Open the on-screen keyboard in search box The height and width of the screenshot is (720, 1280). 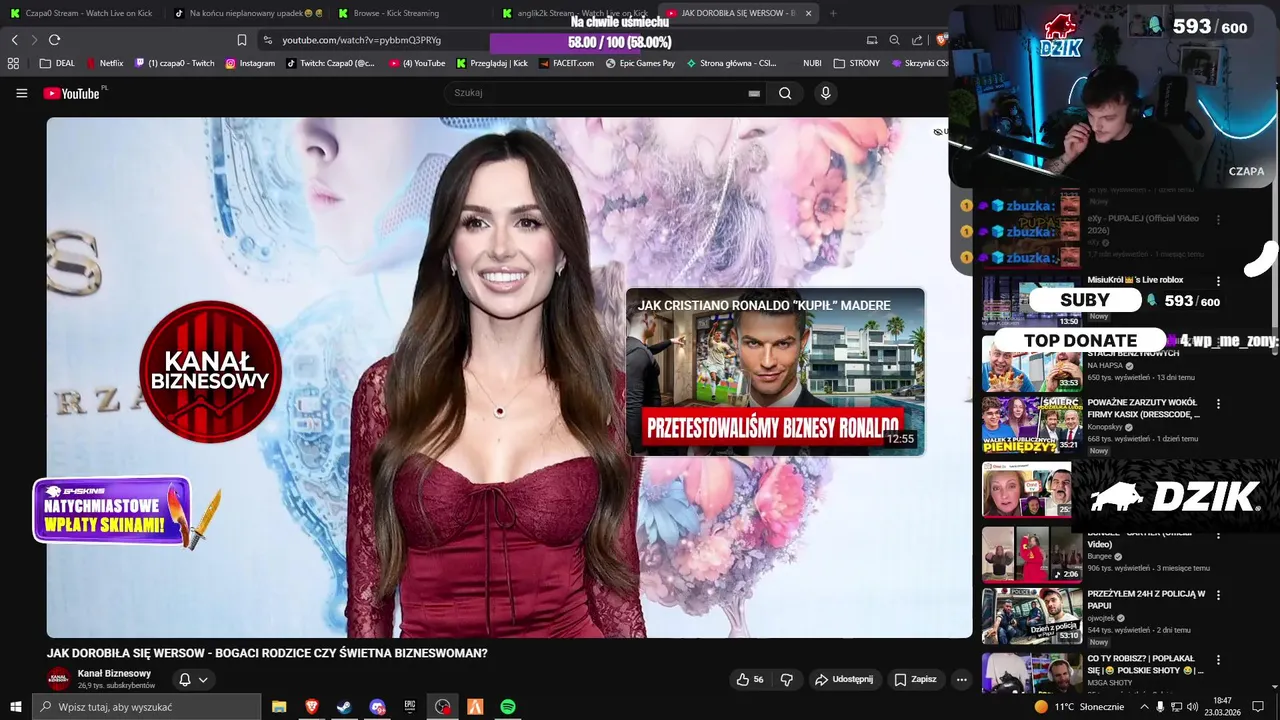(x=754, y=93)
